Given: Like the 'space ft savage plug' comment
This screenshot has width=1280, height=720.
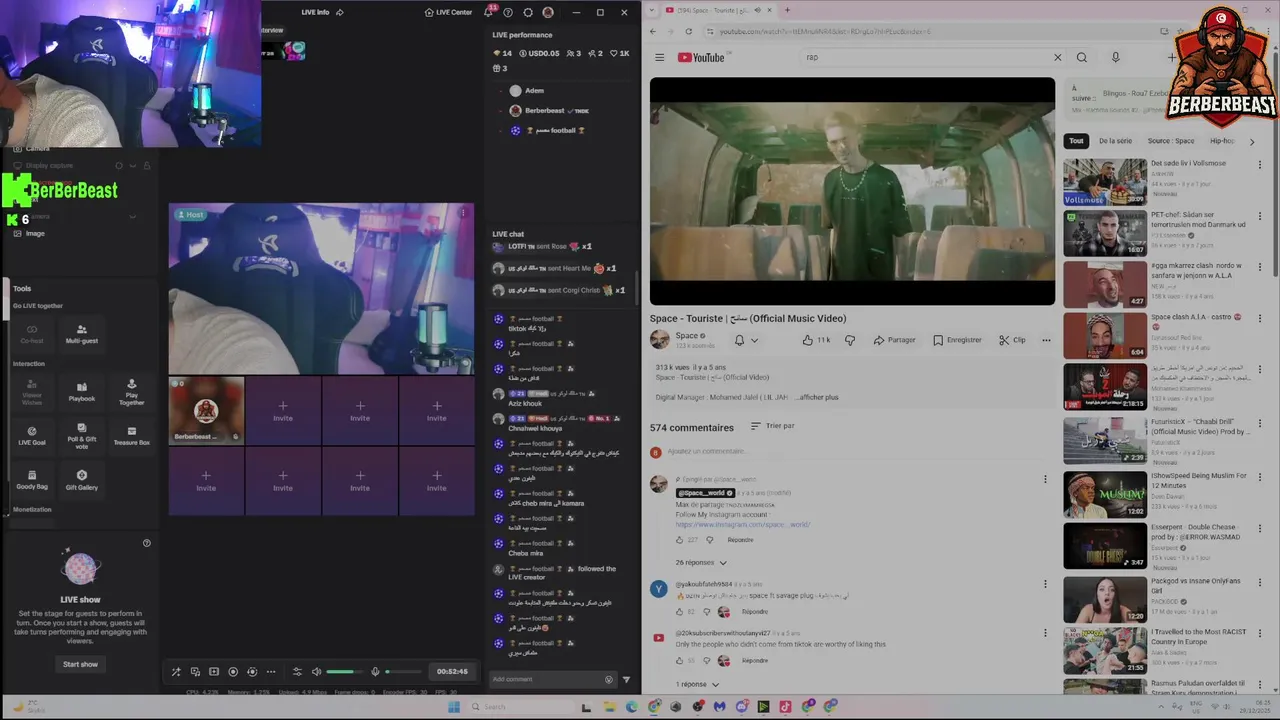Looking at the screenshot, I should (x=680, y=612).
